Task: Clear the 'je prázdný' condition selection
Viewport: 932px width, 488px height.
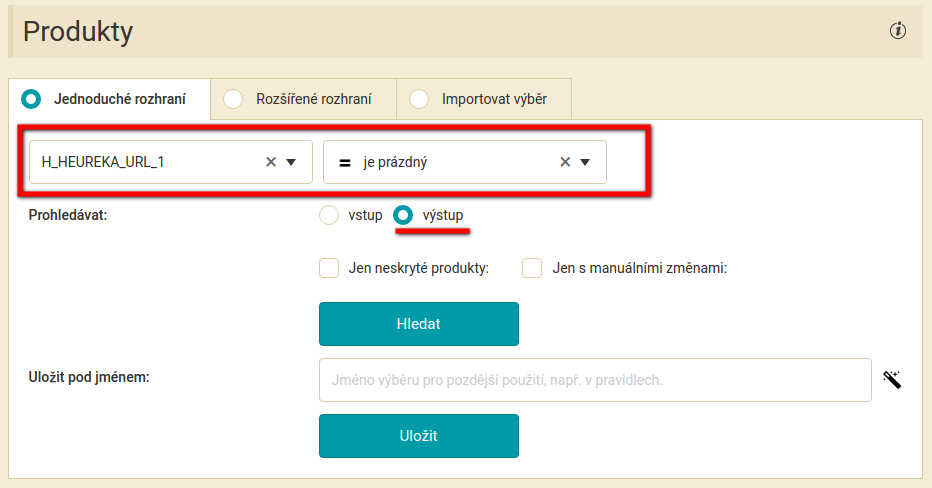Action: point(565,162)
